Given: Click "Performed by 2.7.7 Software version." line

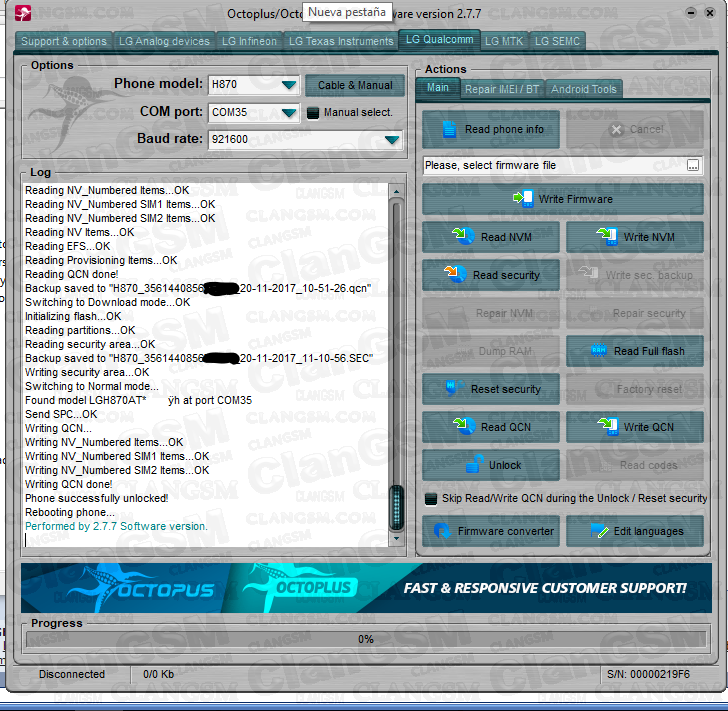Looking at the screenshot, I should click(x=116, y=526).
